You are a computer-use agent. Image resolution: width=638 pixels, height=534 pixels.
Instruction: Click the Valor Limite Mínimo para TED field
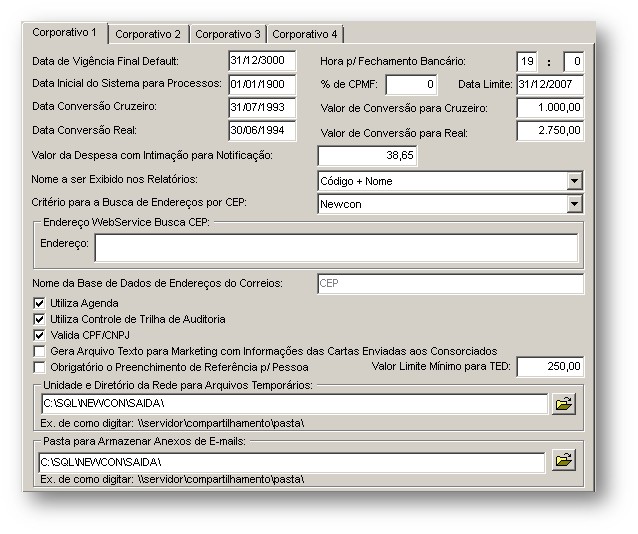(x=550, y=367)
